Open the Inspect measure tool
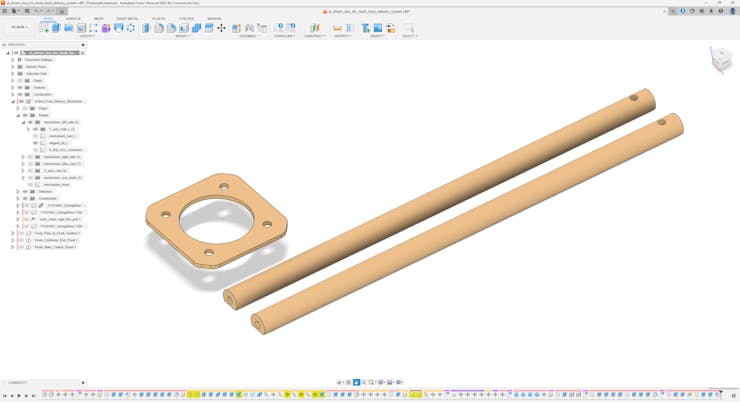 [x=337, y=28]
